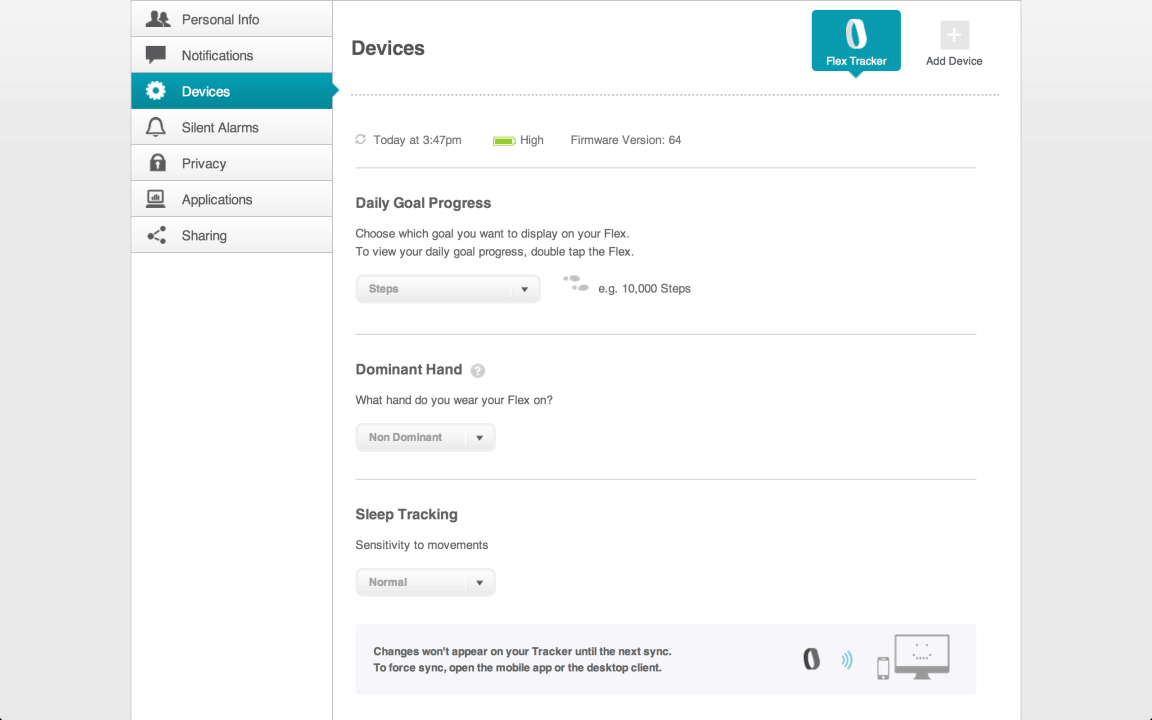Go to Privacy settings section
The height and width of the screenshot is (720, 1152).
[231, 163]
